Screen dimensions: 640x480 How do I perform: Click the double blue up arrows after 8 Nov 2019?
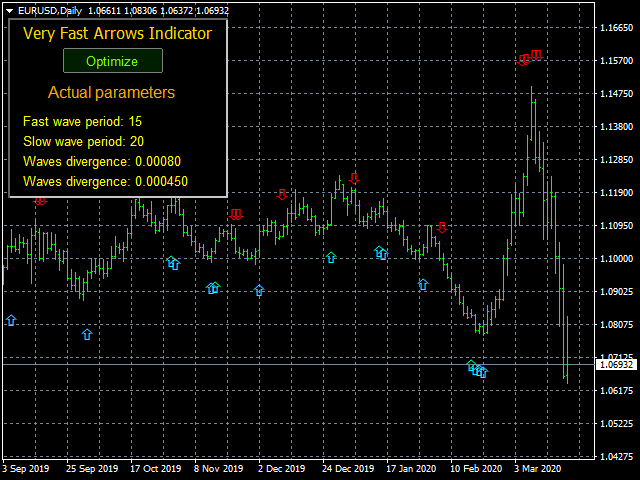pyautogui.click(x=213, y=288)
